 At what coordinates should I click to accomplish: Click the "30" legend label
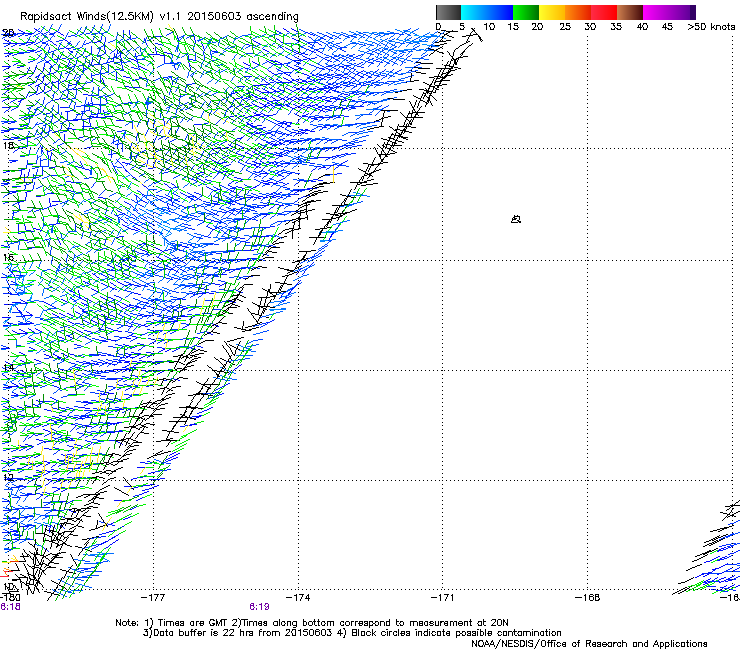(590, 27)
